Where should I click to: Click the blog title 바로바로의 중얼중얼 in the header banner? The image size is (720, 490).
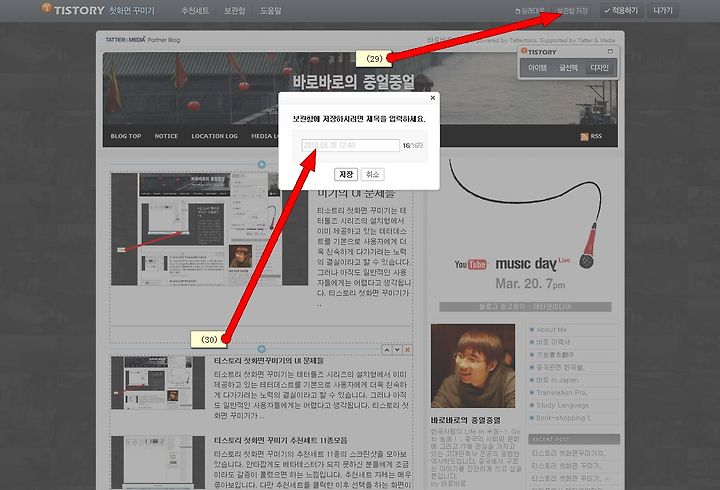pyautogui.click(x=353, y=82)
